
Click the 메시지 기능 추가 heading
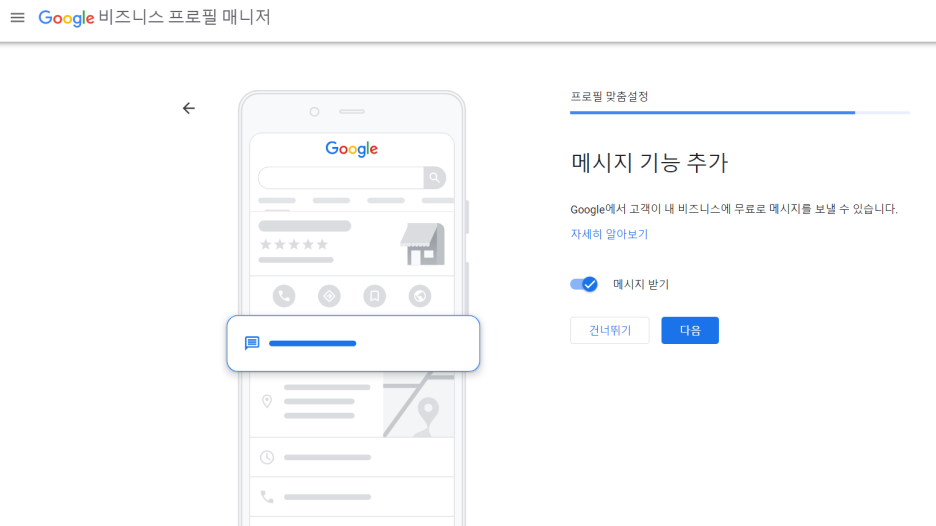[x=649, y=162]
